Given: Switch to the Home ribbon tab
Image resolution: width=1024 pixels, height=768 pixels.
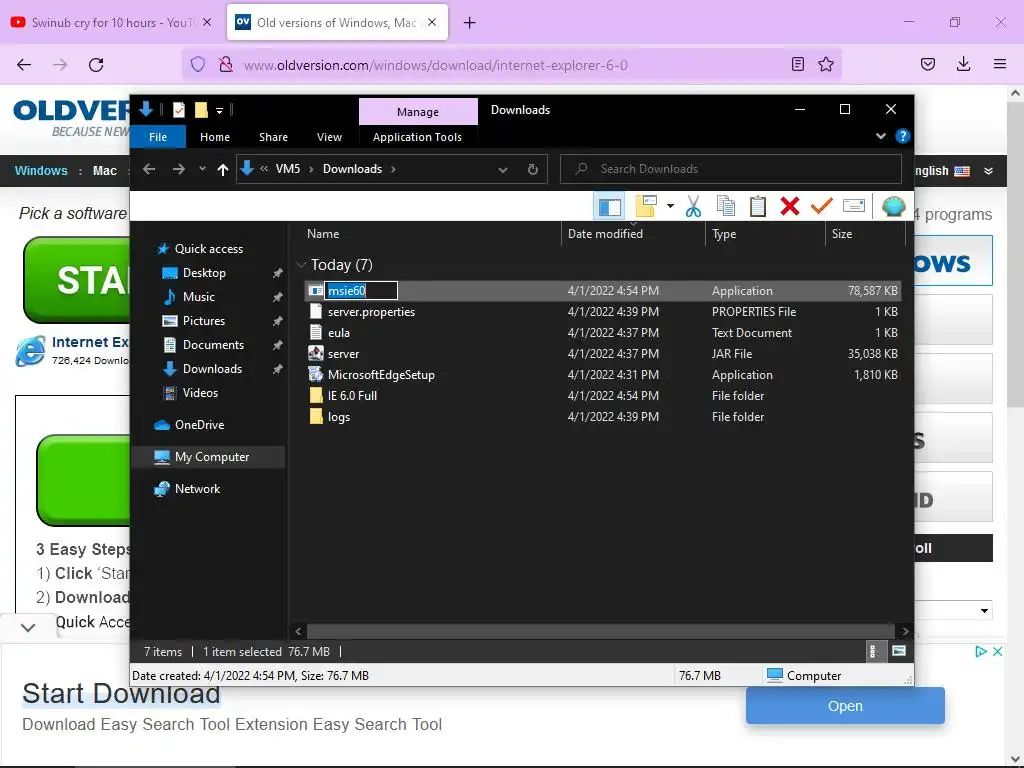Looking at the screenshot, I should coord(215,137).
